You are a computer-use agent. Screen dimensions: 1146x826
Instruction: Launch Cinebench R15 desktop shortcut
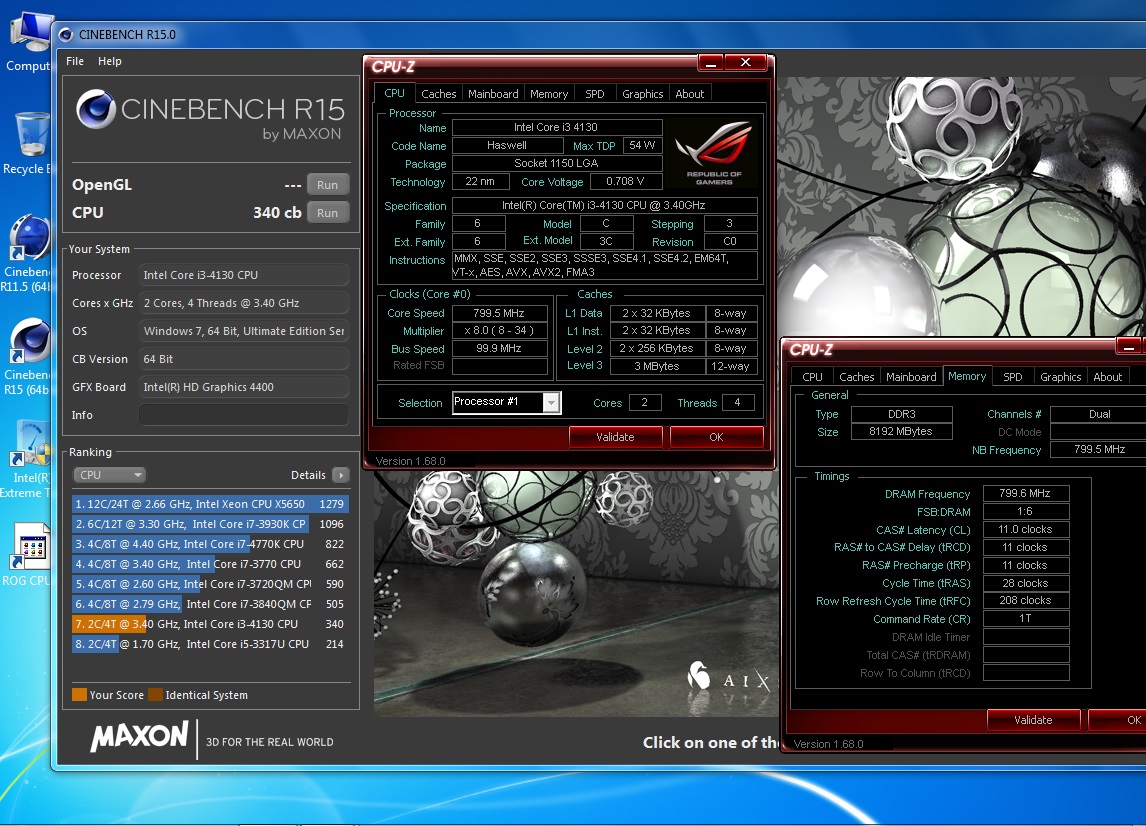pyautogui.click(x=26, y=357)
